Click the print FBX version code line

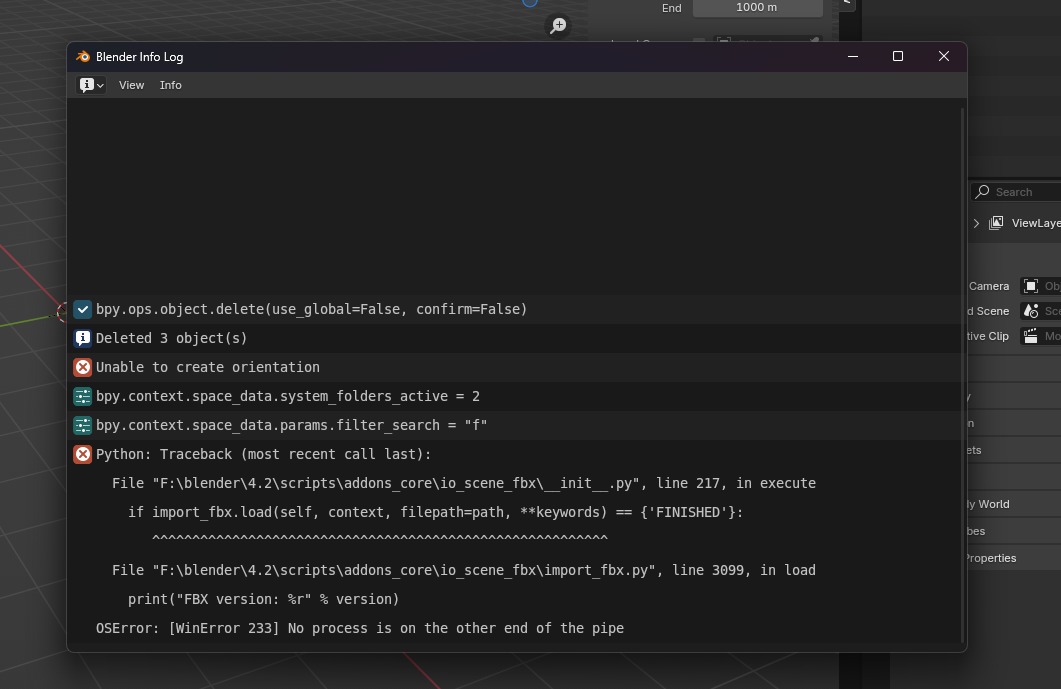coord(263,599)
